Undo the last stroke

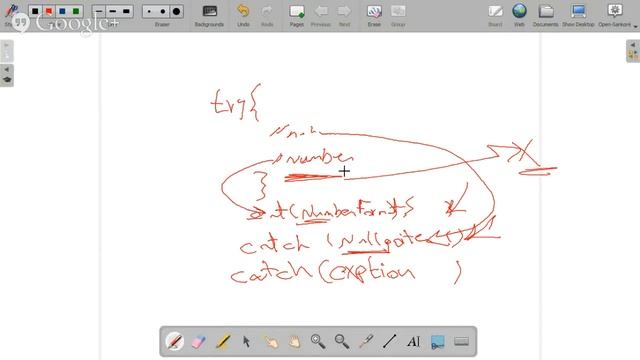(243, 15)
